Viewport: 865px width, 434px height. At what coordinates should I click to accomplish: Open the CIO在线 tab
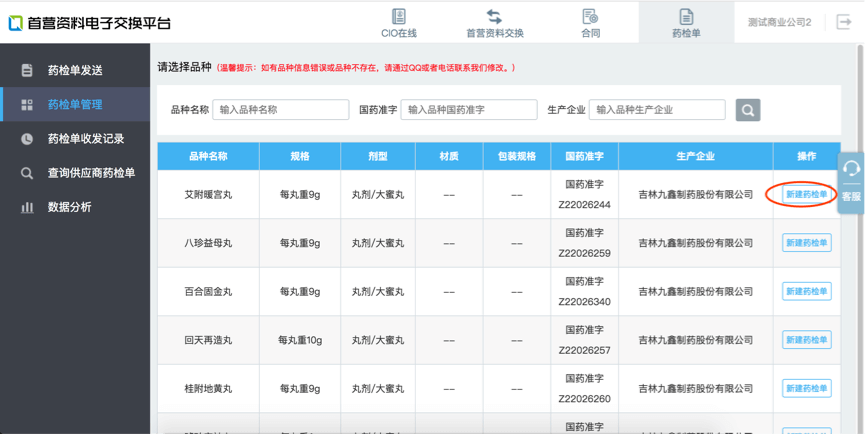[x=399, y=23]
